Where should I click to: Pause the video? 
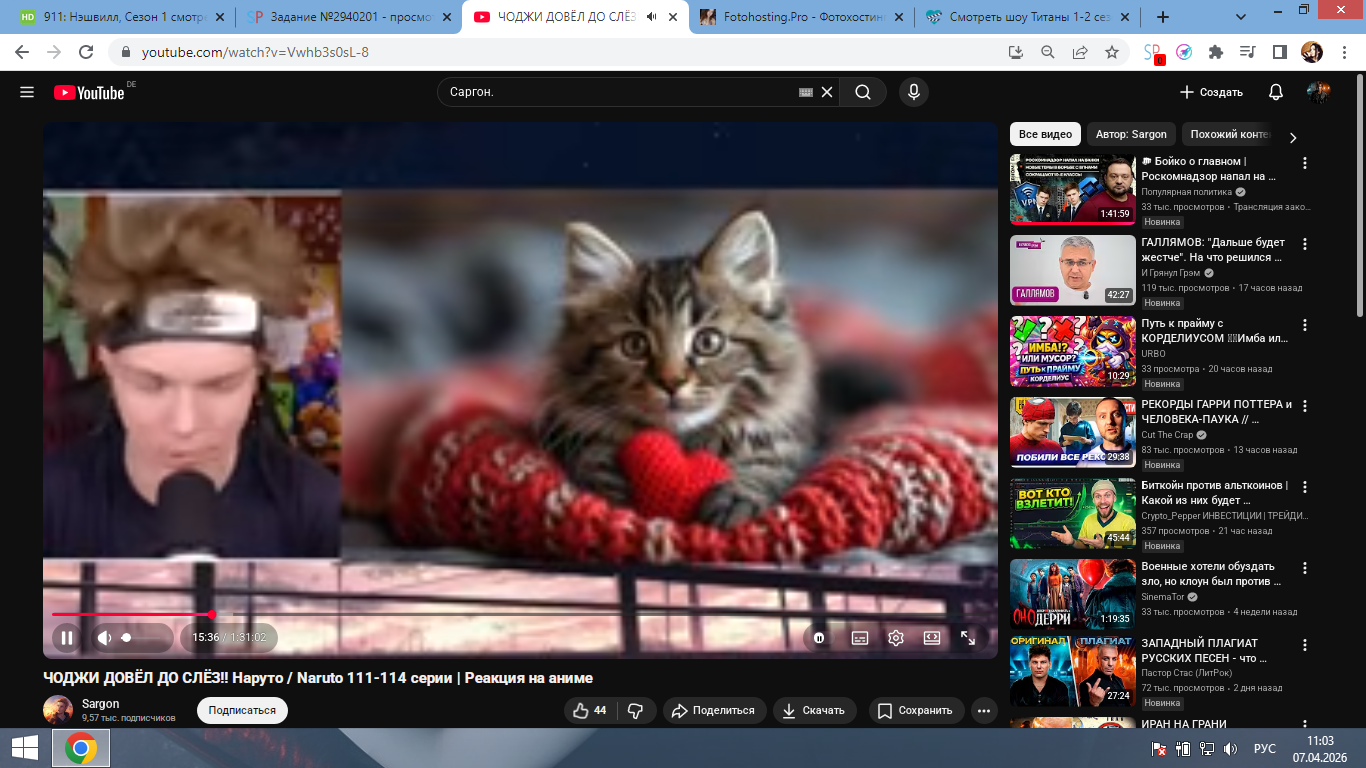tap(67, 637)
